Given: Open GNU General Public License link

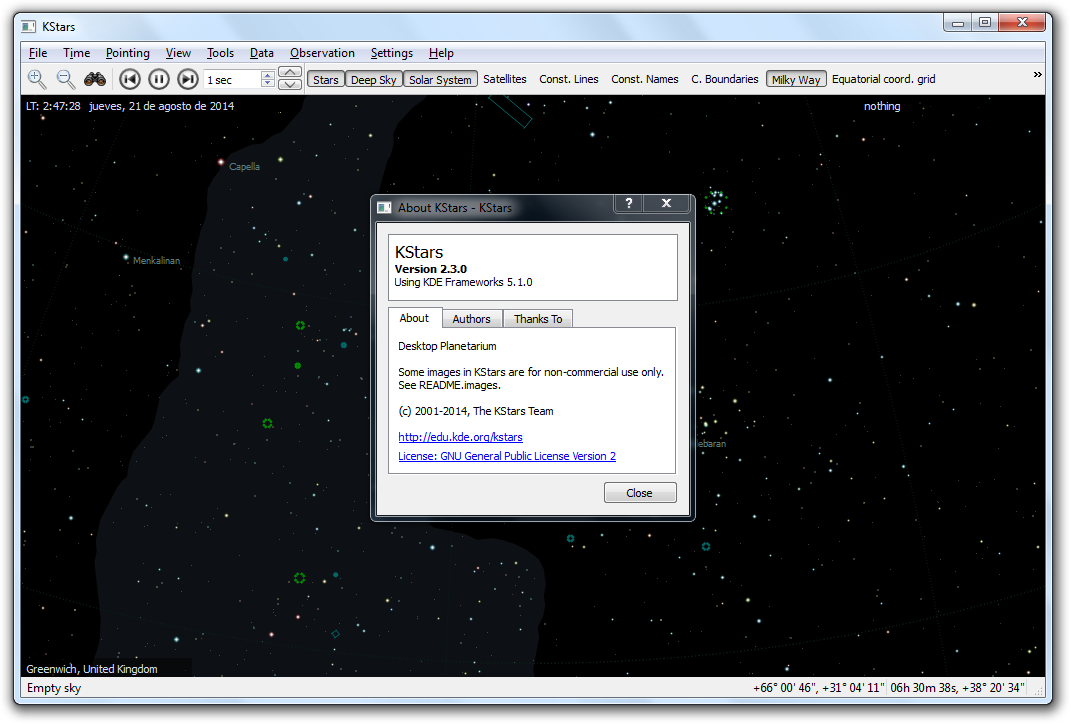Looking at the screenshot, I should point(507,456).
